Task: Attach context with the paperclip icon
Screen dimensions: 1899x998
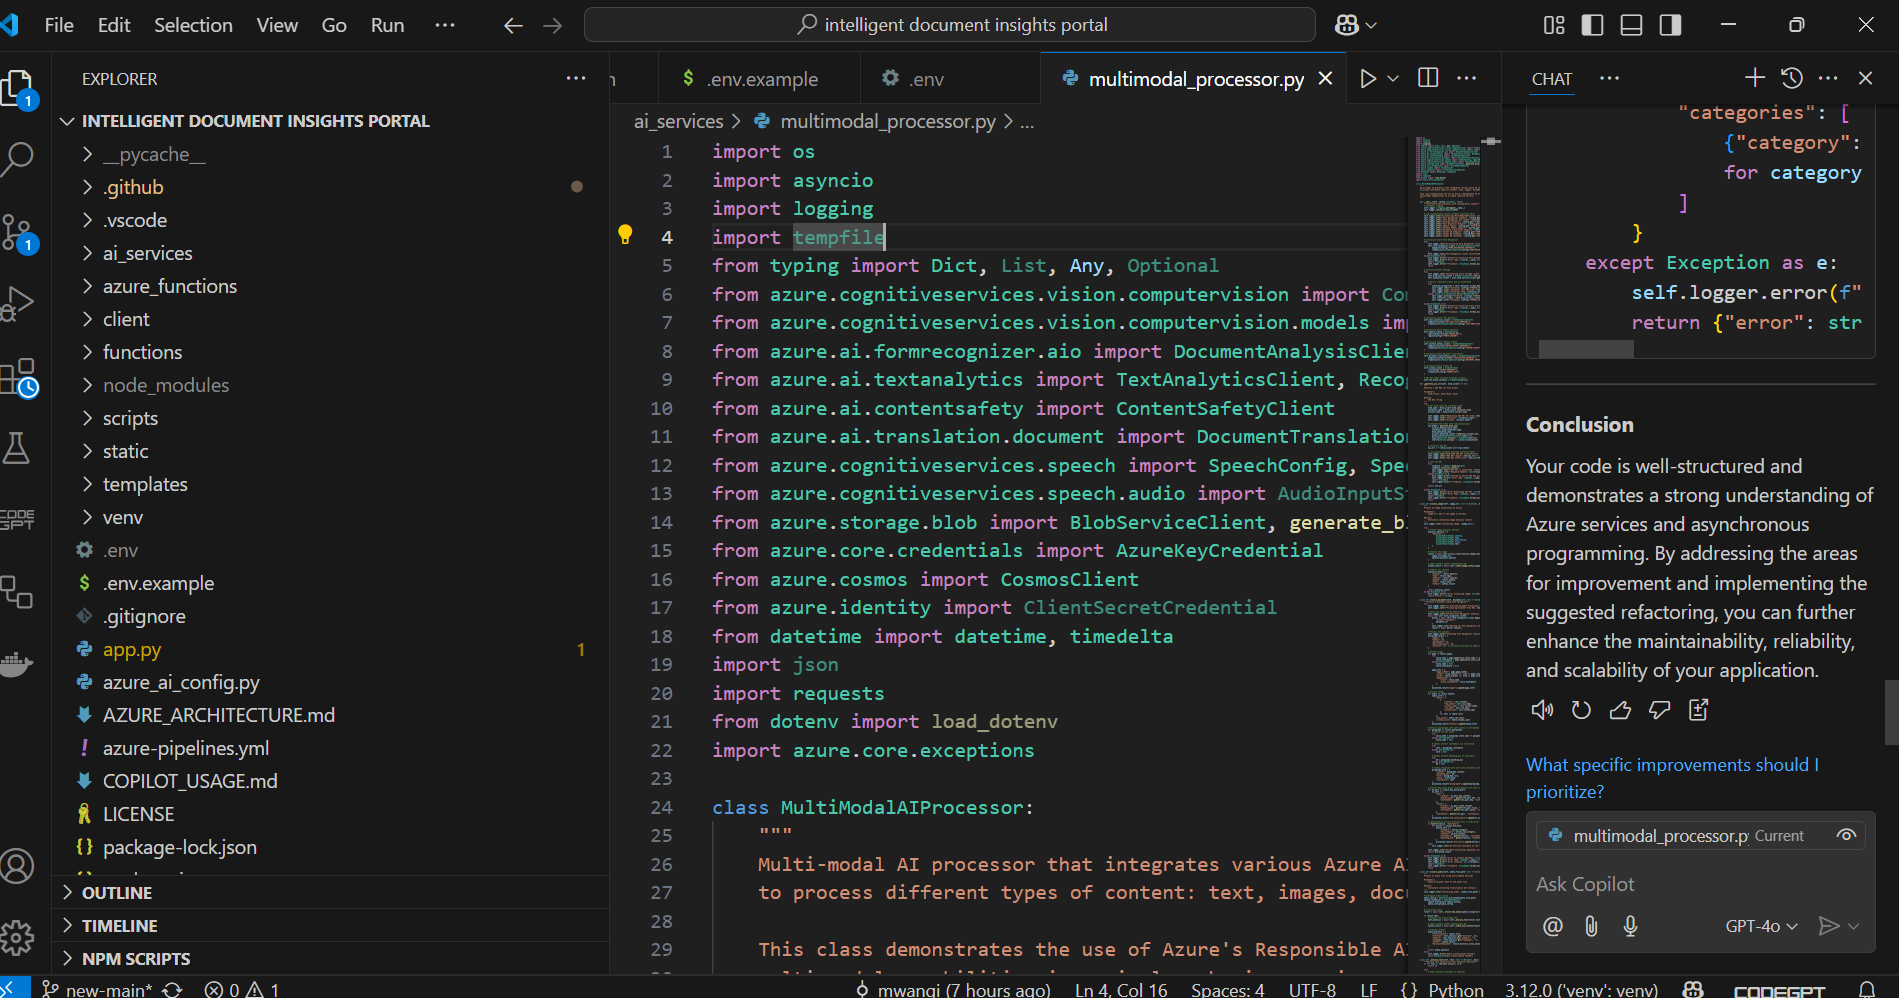Action: coord(1591,926)
